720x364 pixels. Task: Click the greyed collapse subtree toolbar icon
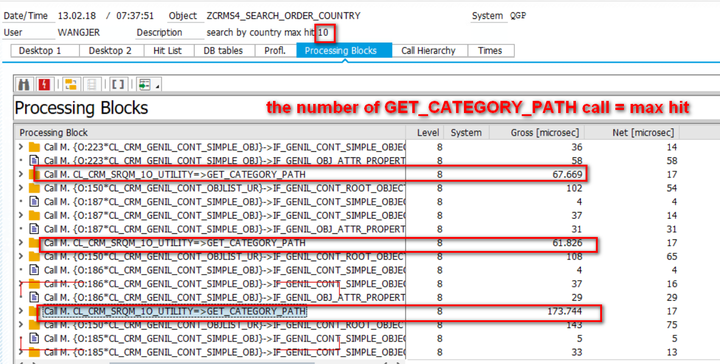point(92,84)
